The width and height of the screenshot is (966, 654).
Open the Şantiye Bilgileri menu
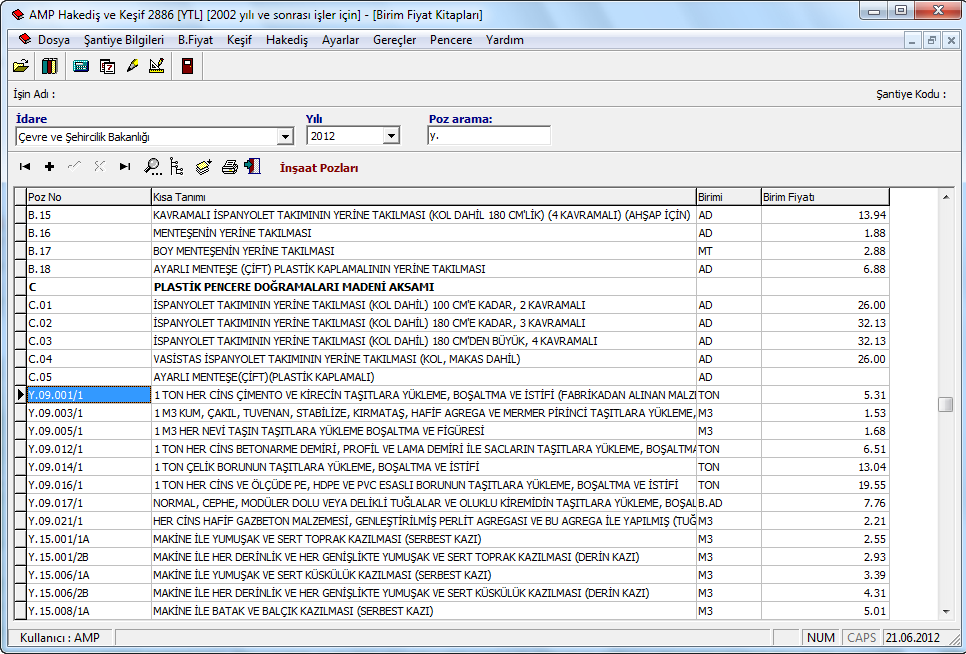pos(124,40)
